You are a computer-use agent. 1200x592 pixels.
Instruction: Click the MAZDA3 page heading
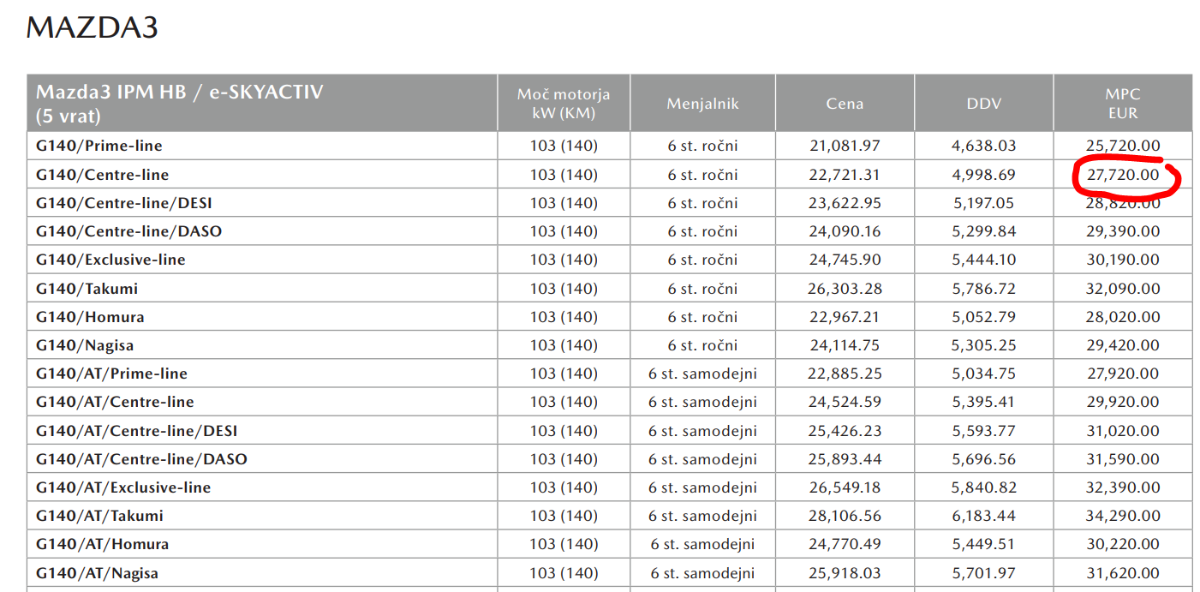point(92,29)
